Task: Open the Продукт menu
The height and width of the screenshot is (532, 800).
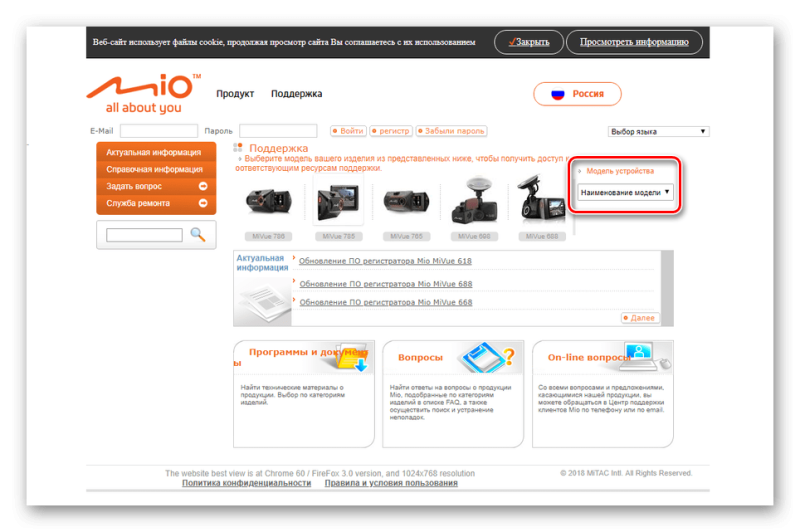Action: 235,94
